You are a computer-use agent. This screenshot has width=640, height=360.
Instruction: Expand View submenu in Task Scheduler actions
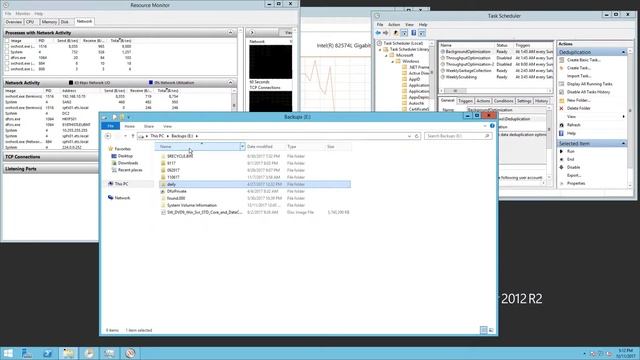623,117
